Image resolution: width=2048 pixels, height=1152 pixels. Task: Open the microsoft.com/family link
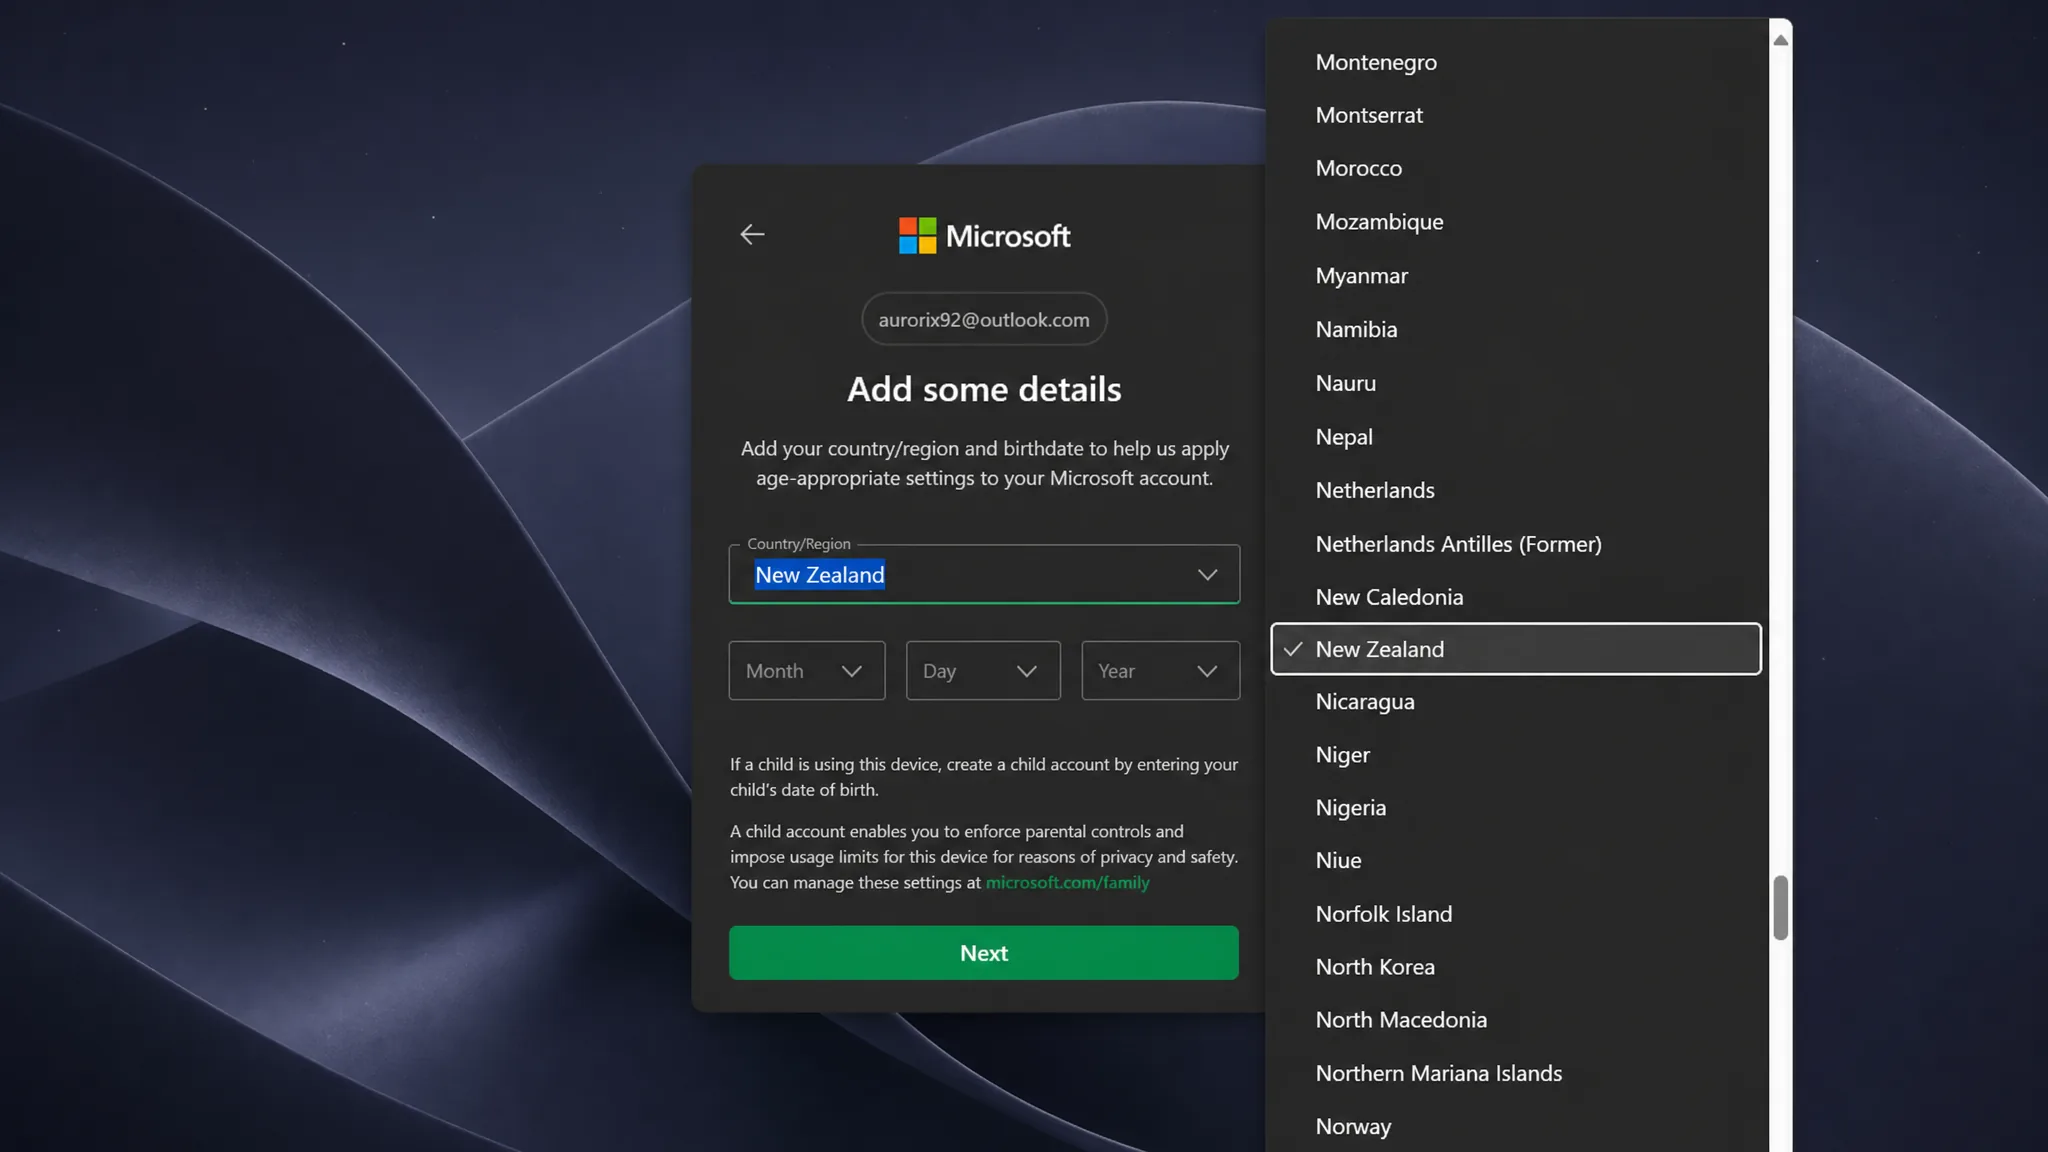click(1067, 882)
